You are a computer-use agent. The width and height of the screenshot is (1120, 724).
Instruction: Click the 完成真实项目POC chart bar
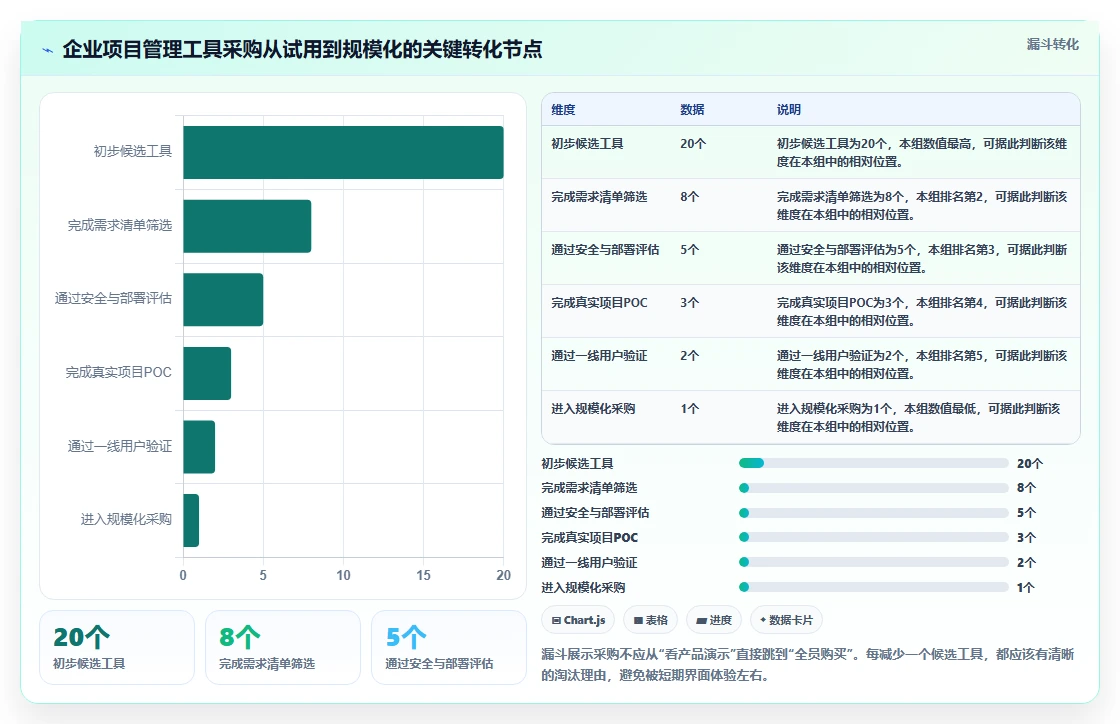(207, 373)
